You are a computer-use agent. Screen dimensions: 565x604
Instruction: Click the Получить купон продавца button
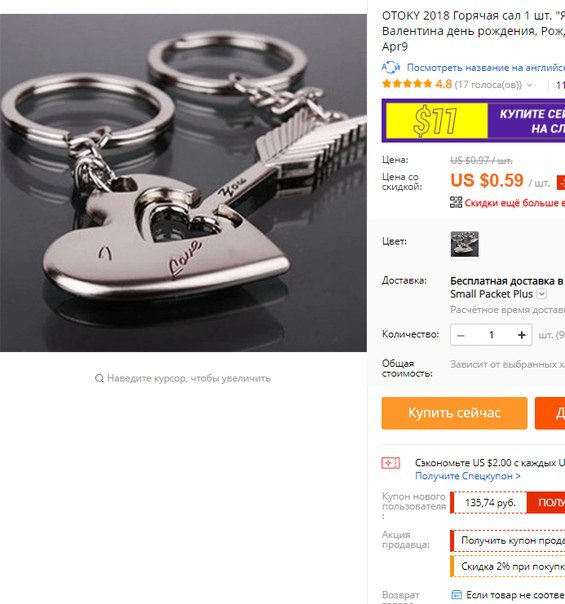(x=508, y=541)
